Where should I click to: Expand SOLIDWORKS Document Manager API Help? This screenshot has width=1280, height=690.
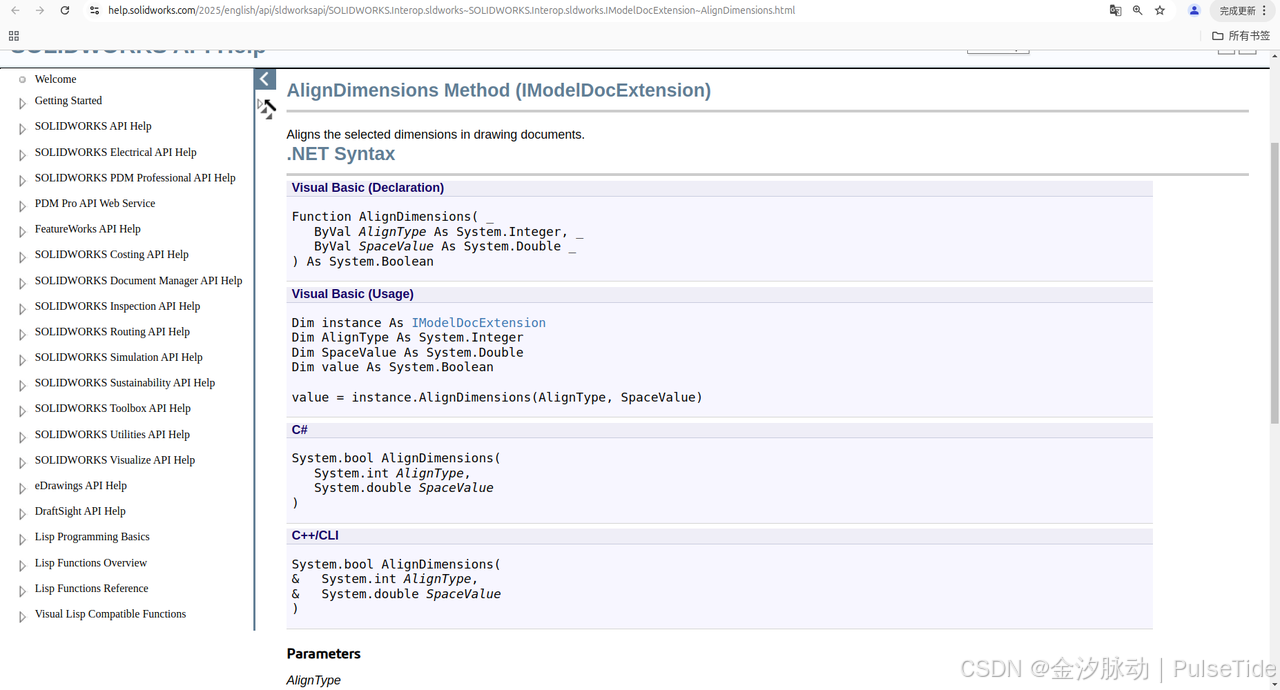(22, 283)
